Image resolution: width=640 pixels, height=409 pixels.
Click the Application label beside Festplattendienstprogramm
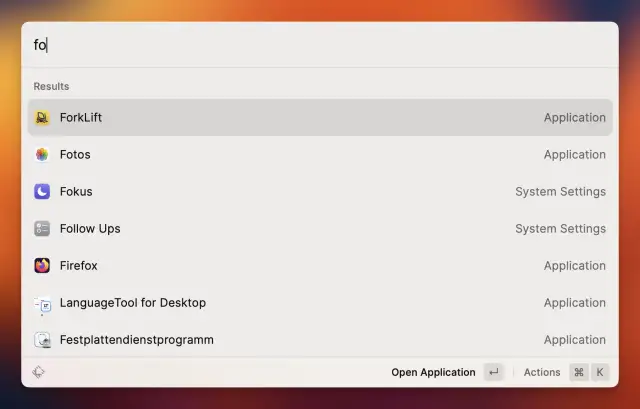575,340
